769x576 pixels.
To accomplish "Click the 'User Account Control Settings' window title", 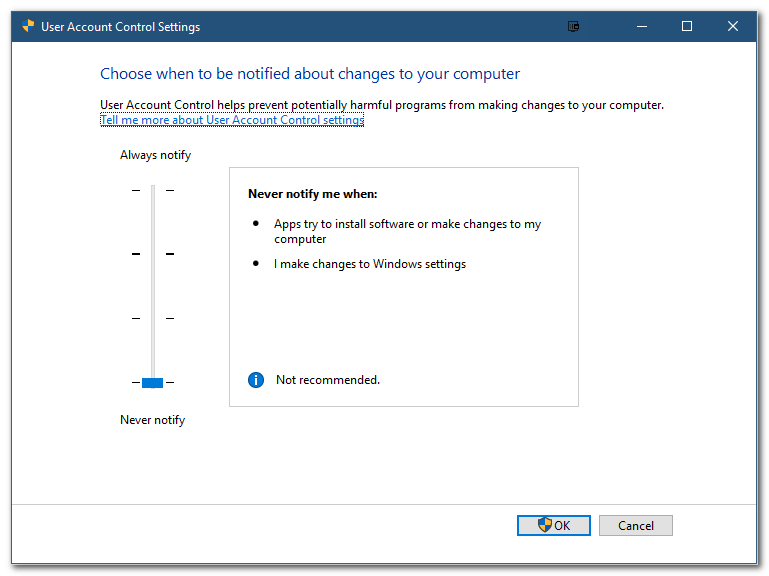I will click(121, 27).
